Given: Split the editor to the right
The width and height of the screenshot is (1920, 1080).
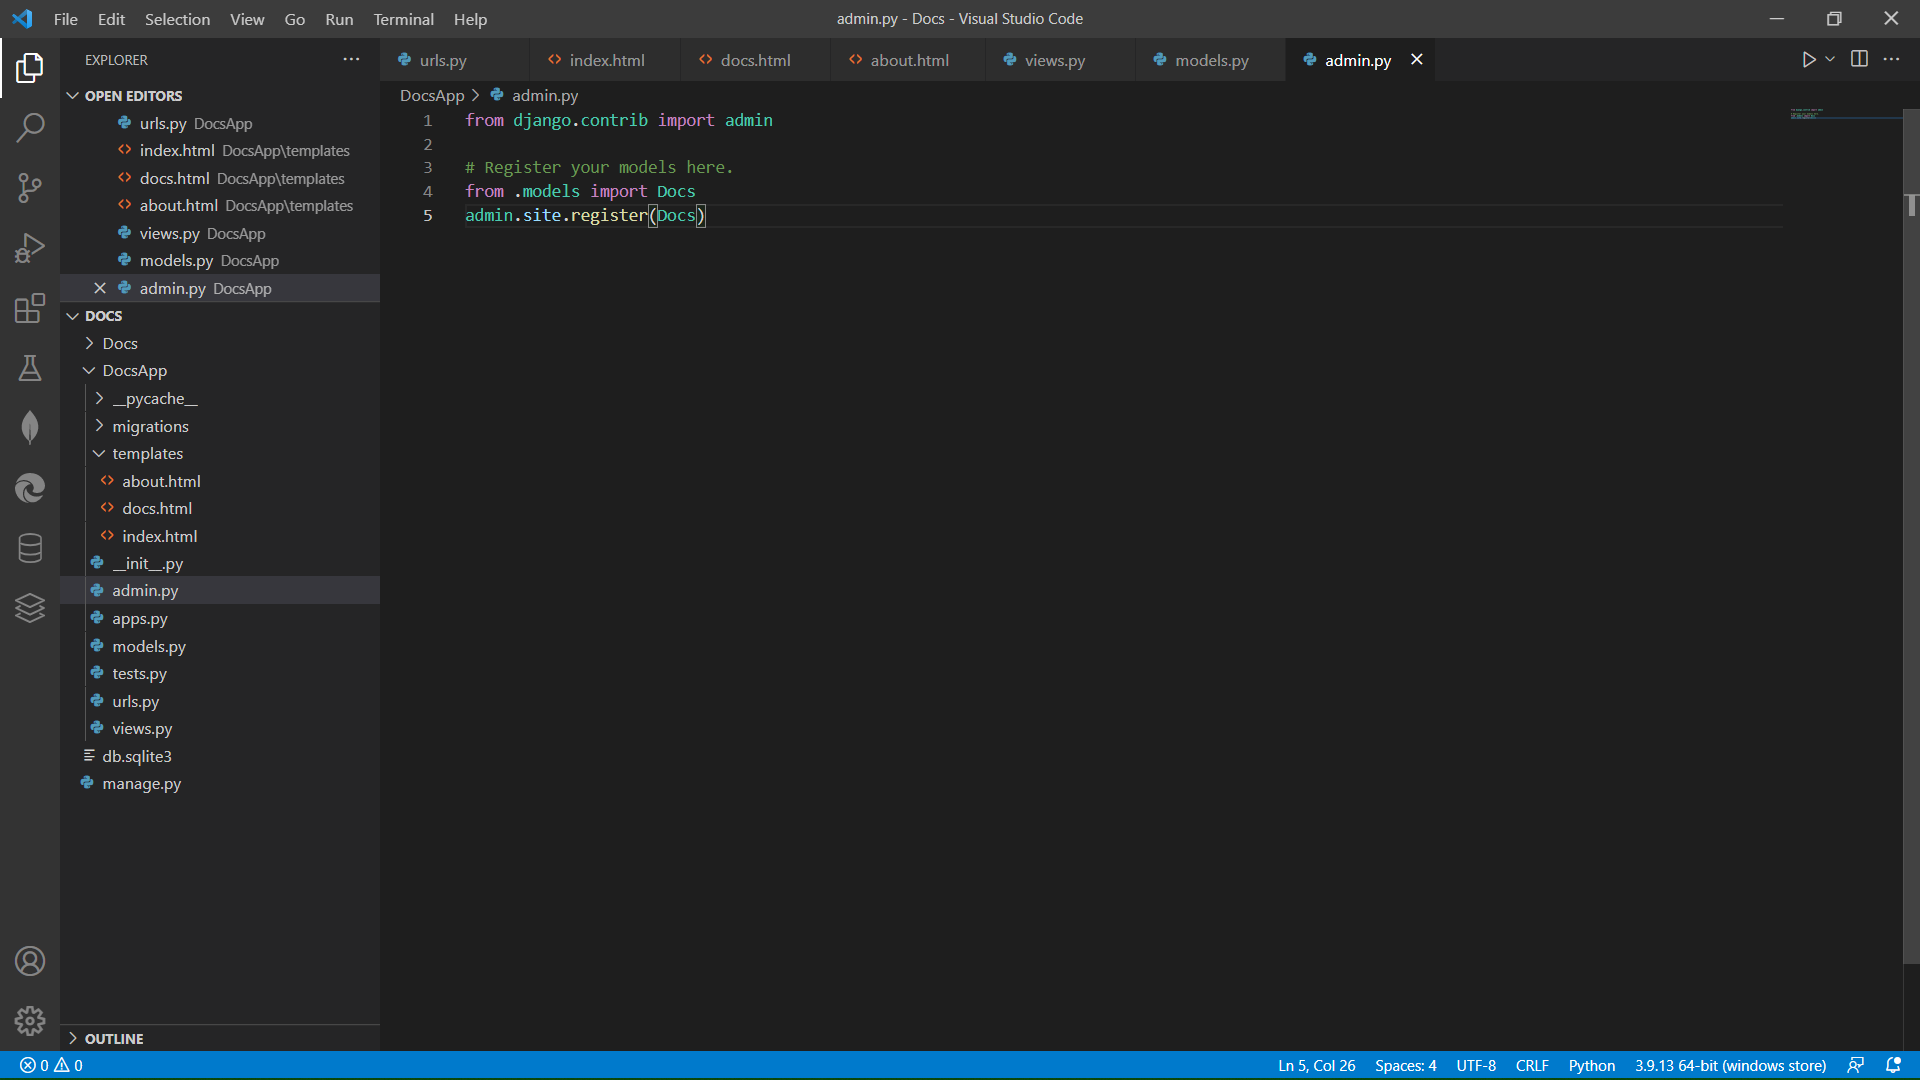Looking at the screenshot, I should tap(1859, 60).
